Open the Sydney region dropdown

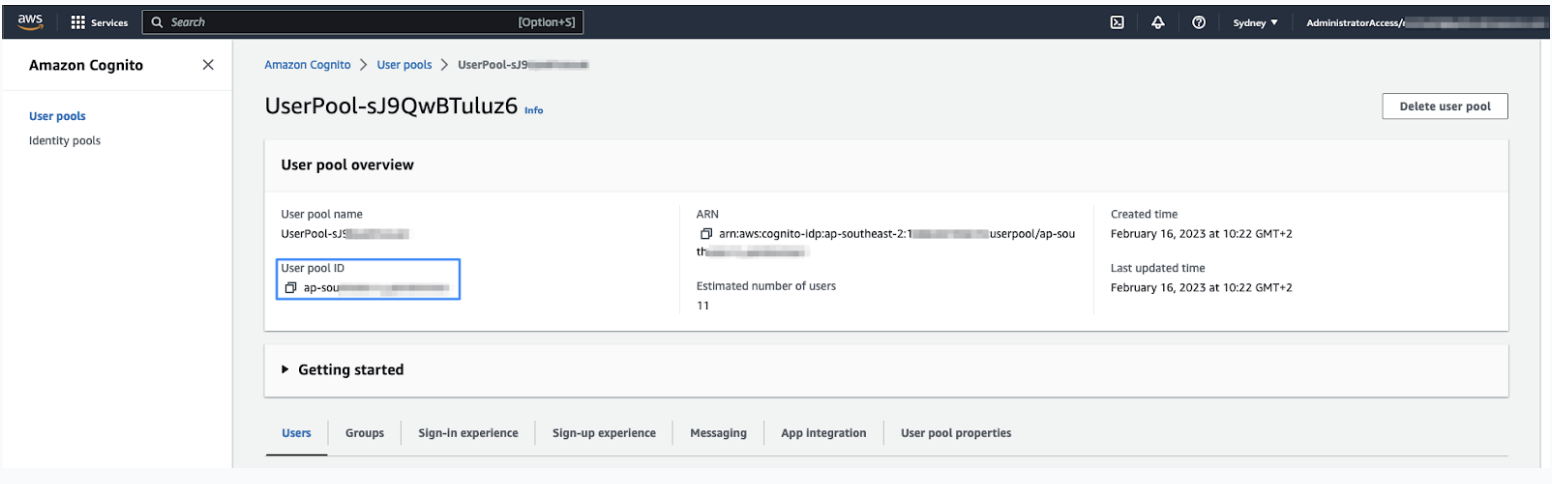1256,22
